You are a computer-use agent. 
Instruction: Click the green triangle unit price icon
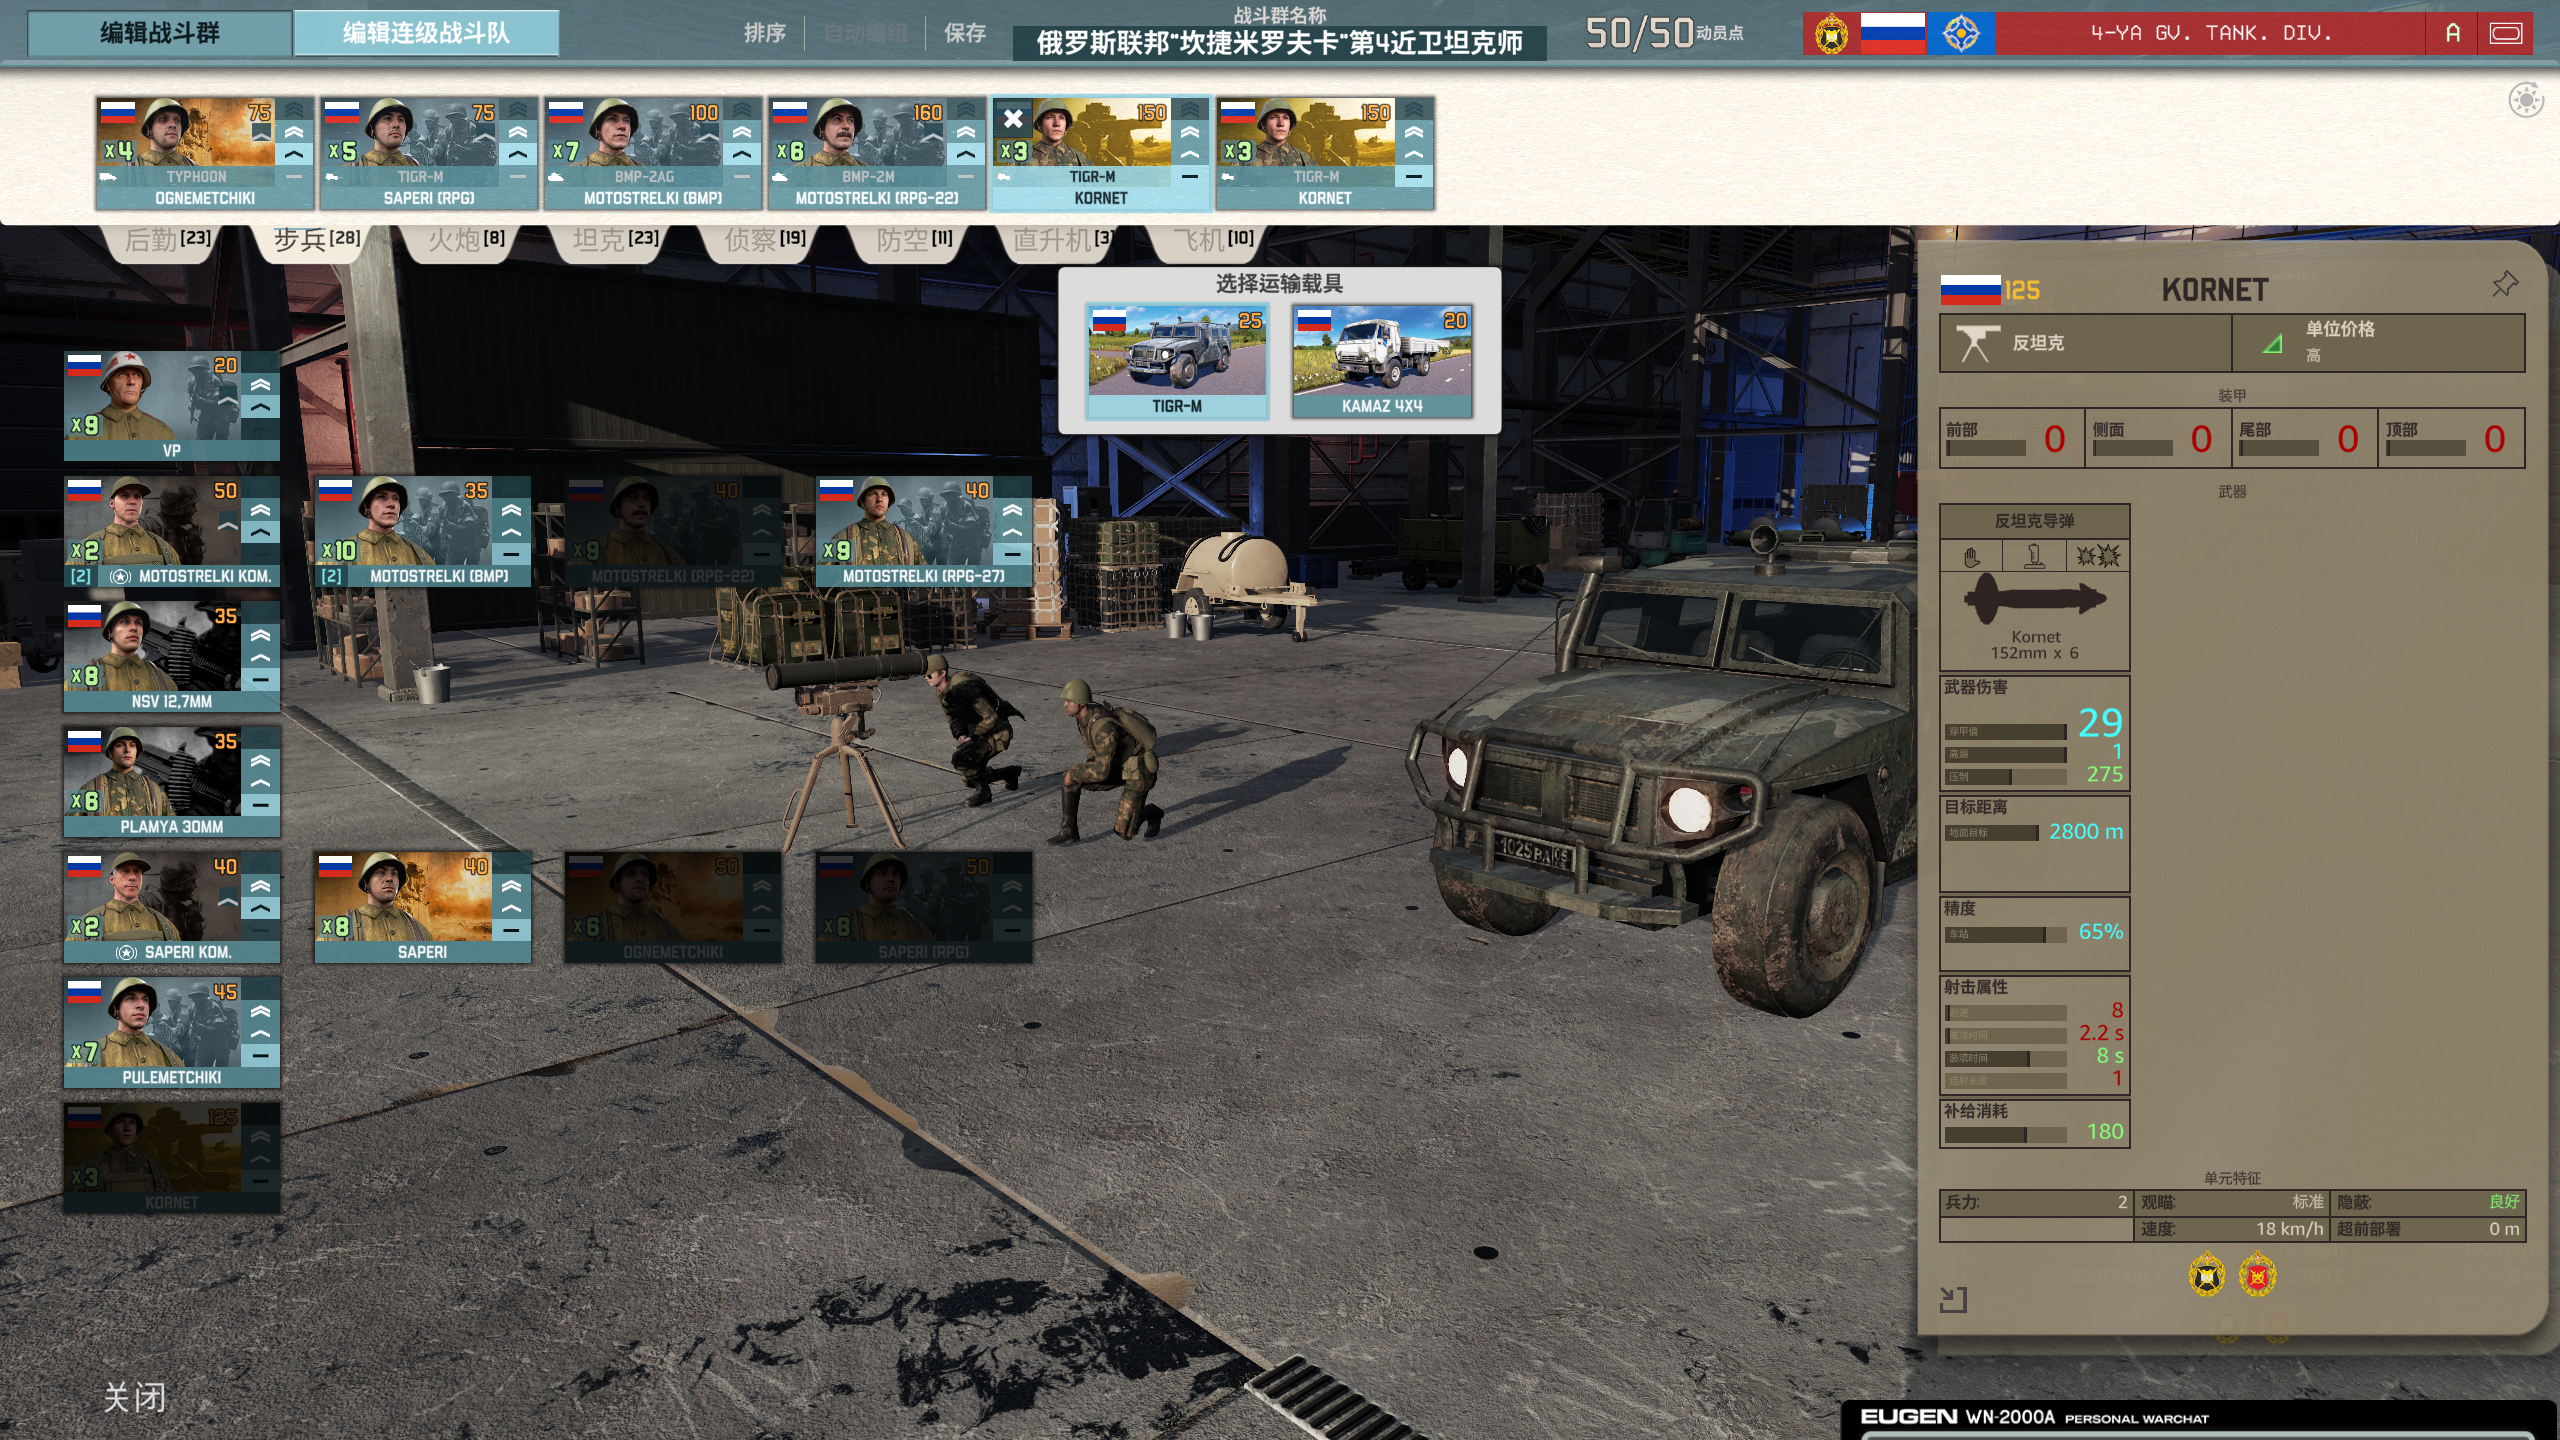(2272, 343)
